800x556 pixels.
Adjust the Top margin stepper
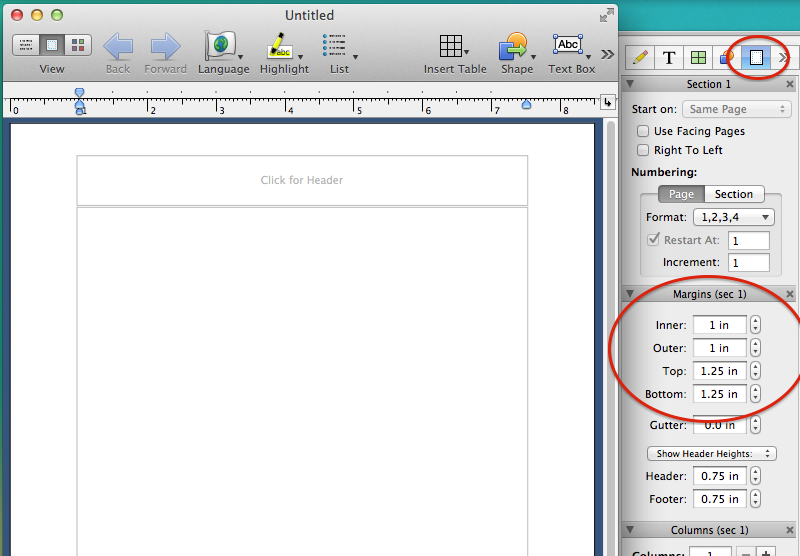(756, 371)
